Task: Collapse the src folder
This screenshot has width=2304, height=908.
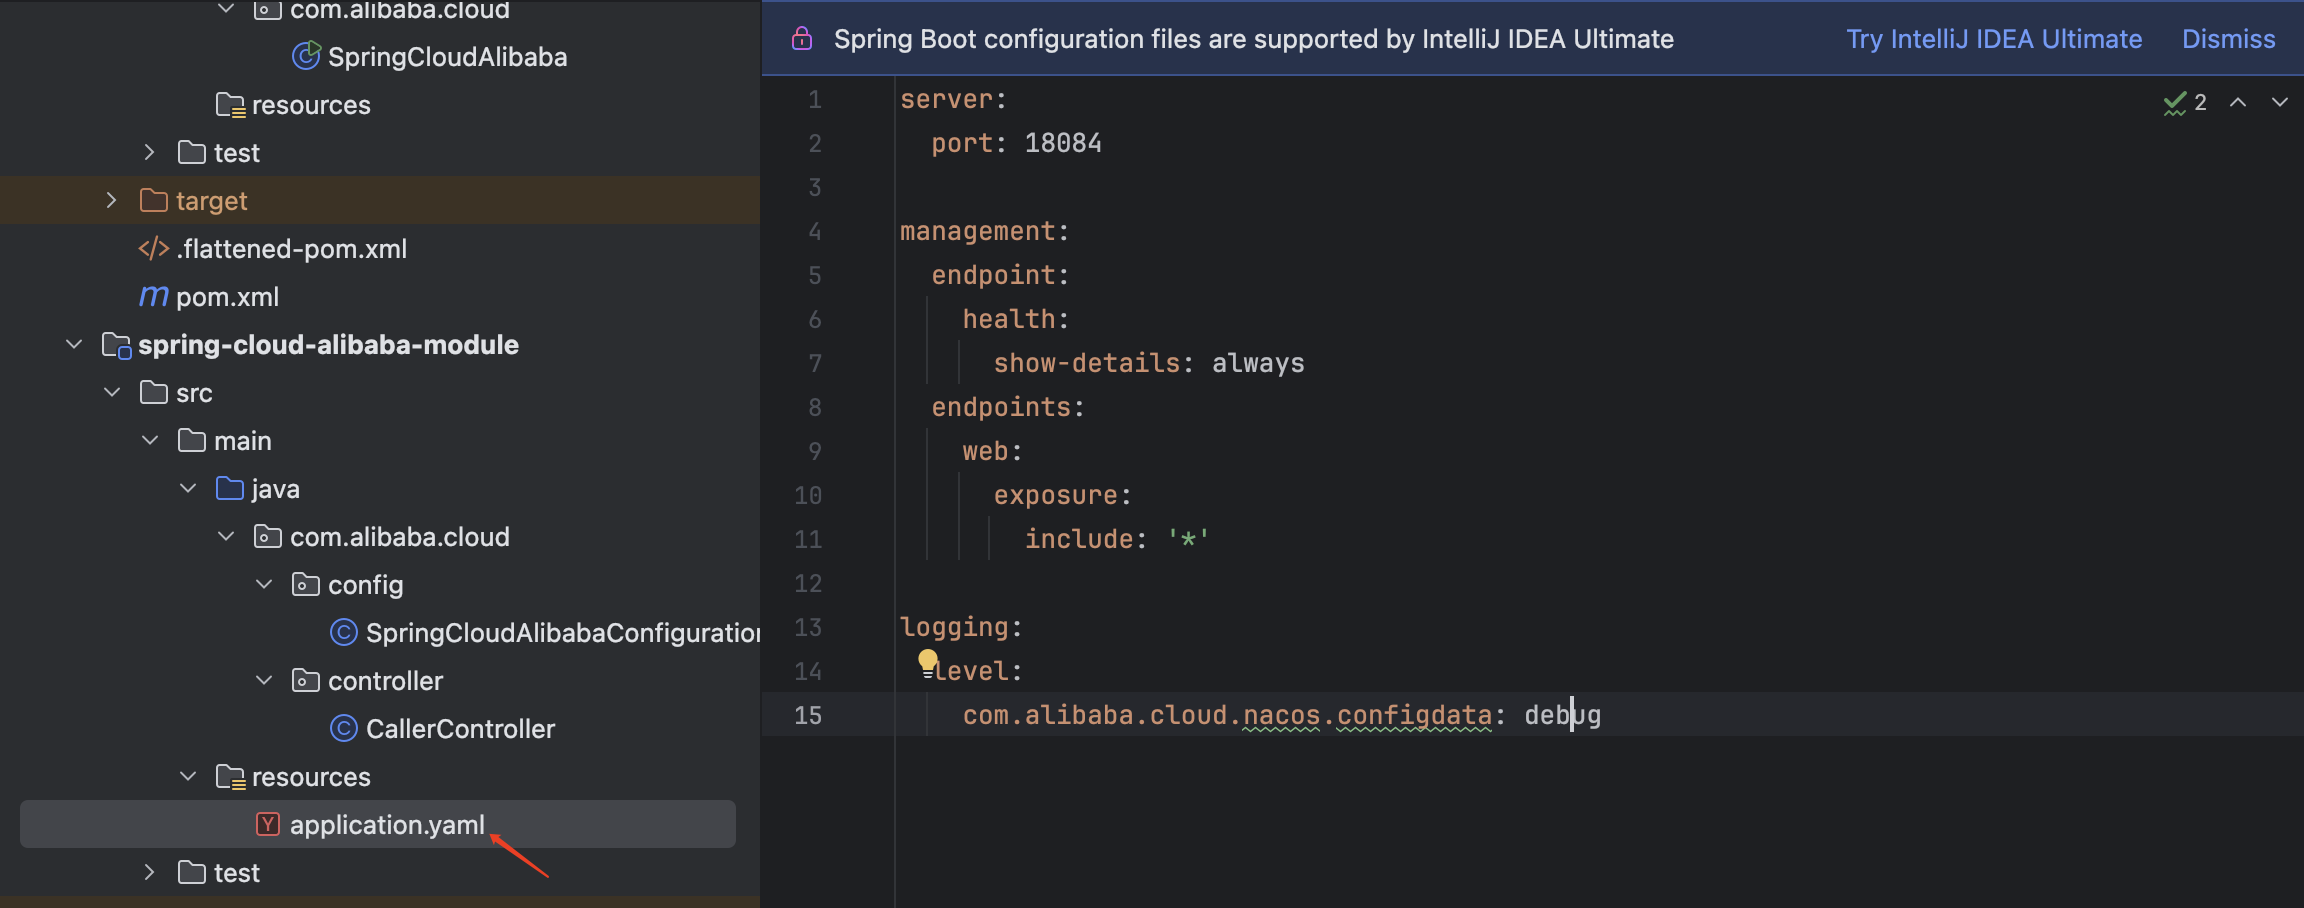Action: tap(111, 392)
